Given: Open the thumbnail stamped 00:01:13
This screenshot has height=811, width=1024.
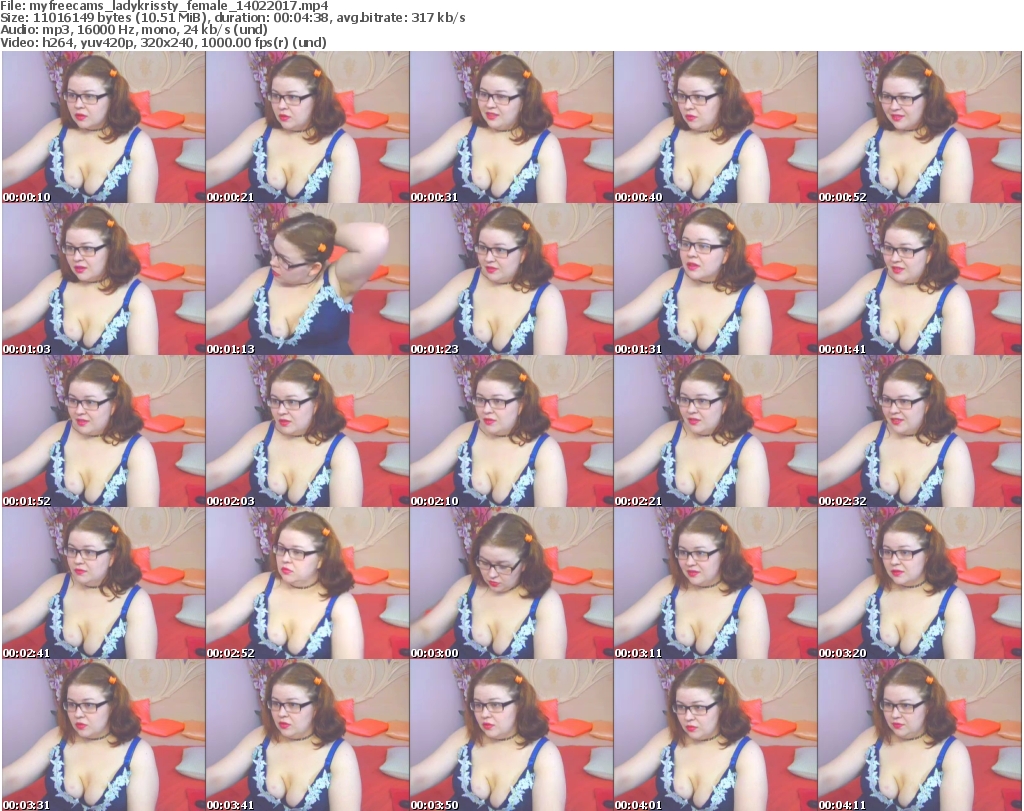Looking at the screenshot, I should [x=308, y=279].
